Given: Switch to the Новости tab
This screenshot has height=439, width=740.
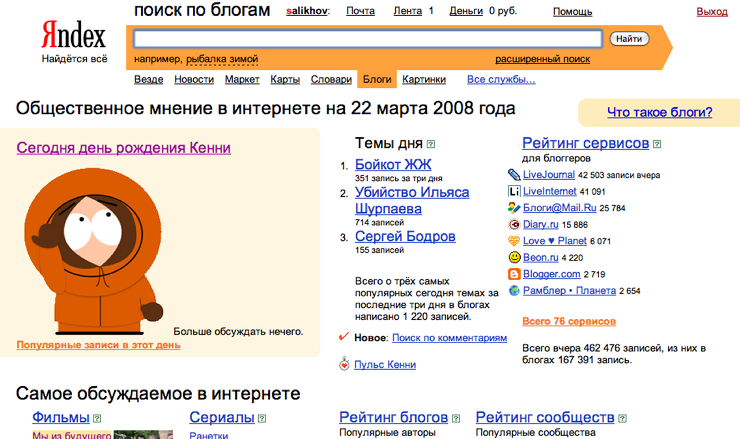Looking at the screenshot, I should 194,79.
